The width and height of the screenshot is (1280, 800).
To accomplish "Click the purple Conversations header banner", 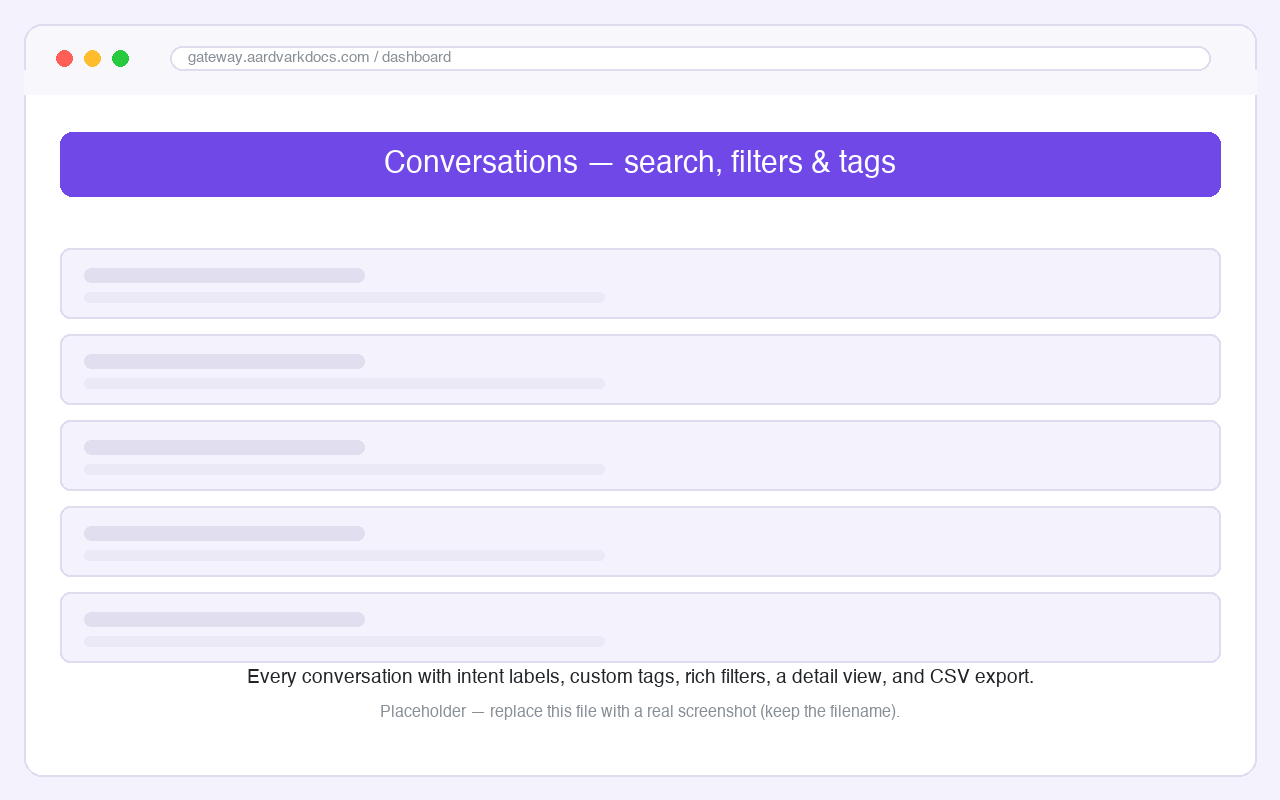I will (640, 164).
